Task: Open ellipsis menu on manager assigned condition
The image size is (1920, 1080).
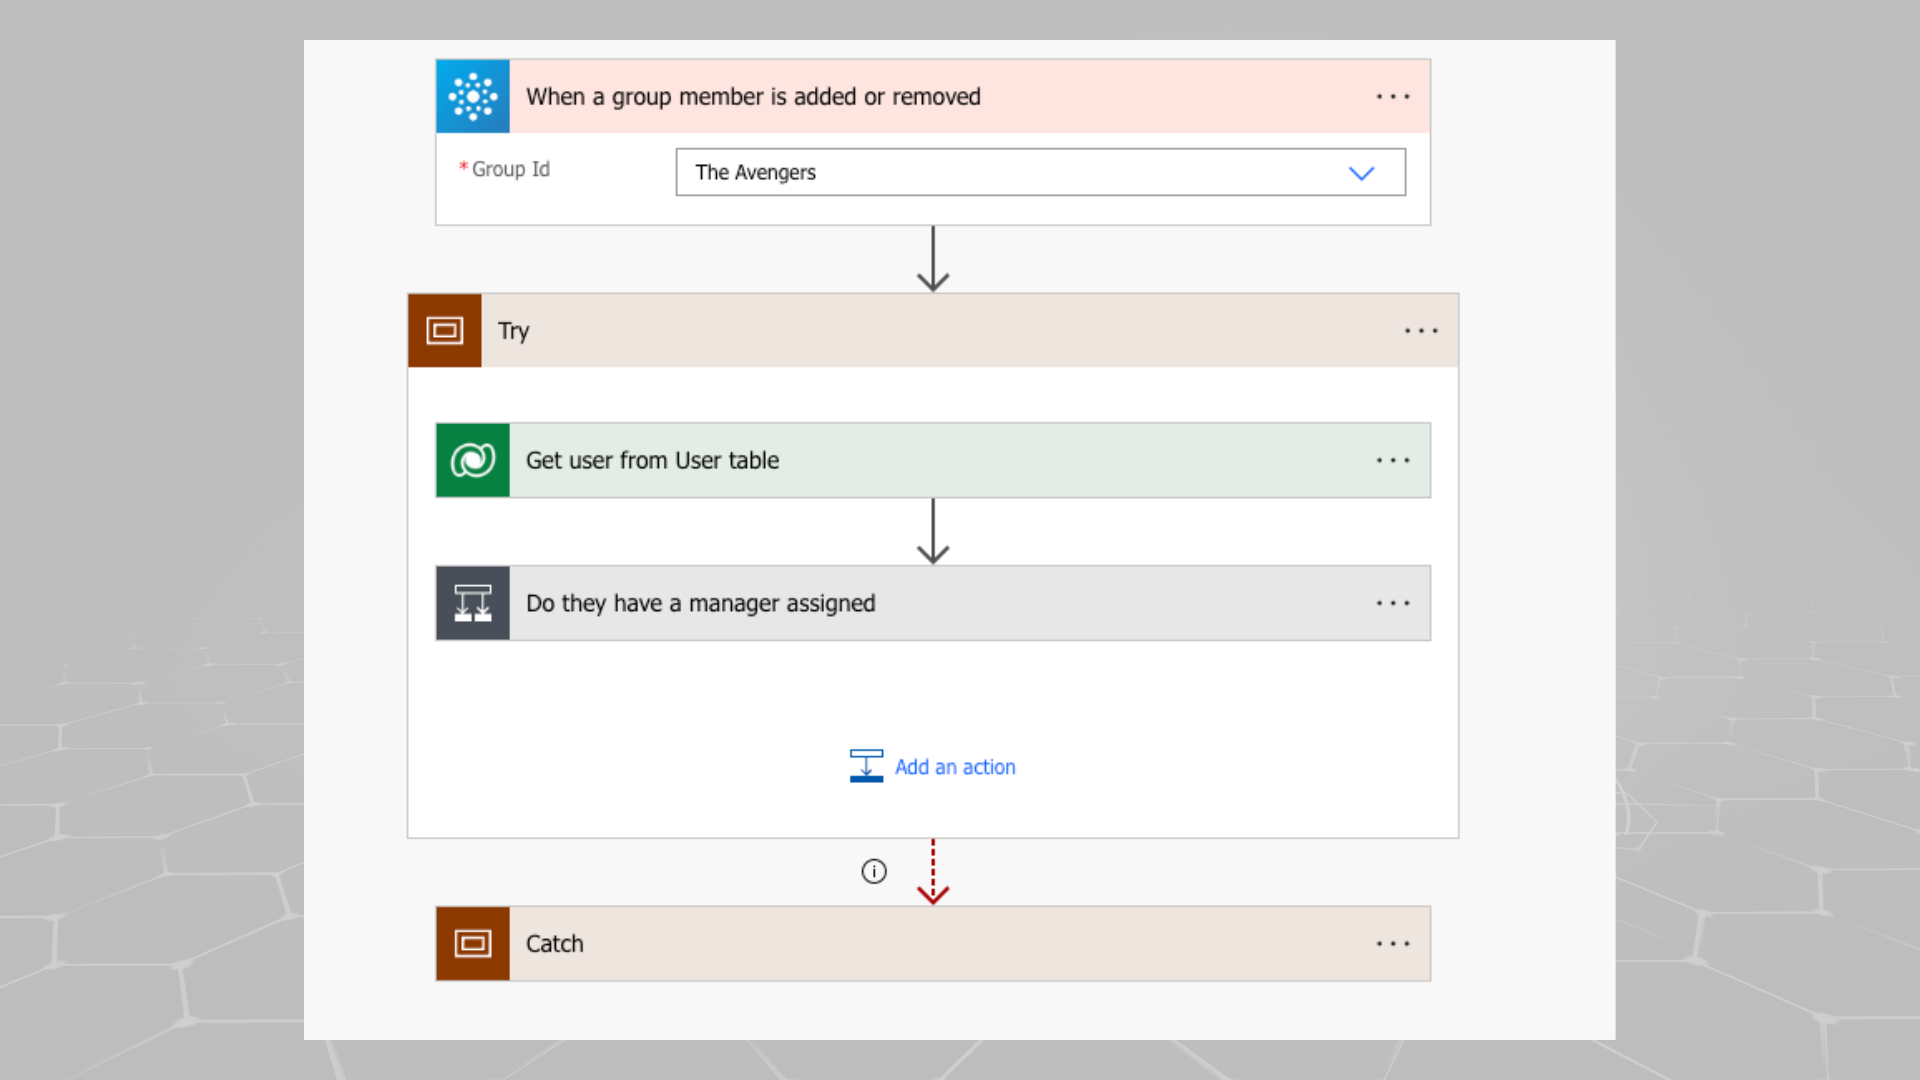Action: point(1393,604)
